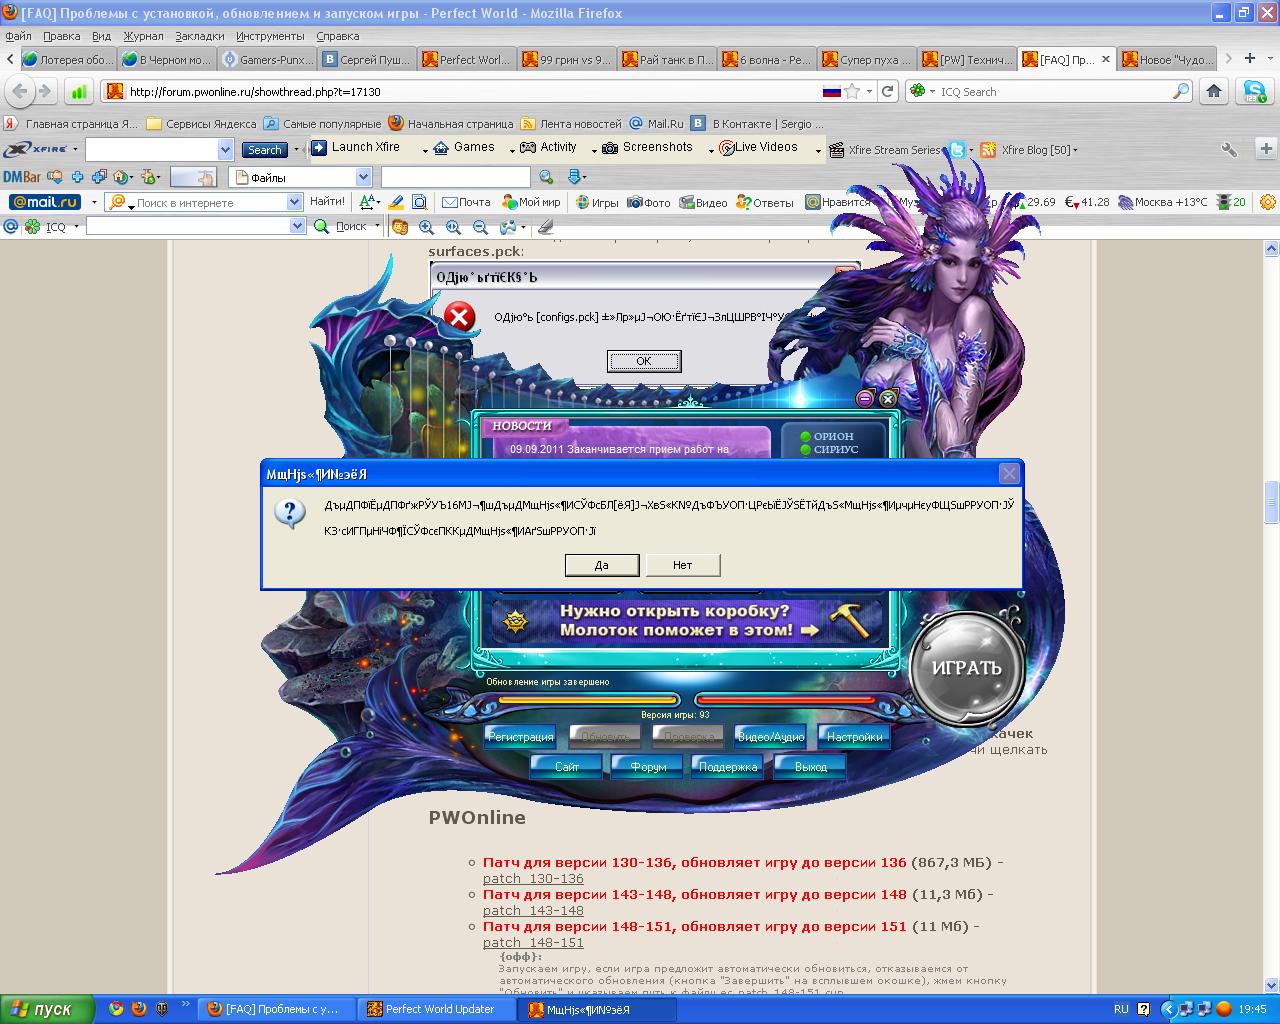Click OK in the configs.pck error
The image size is (1280, 1024).
[644, 361]
